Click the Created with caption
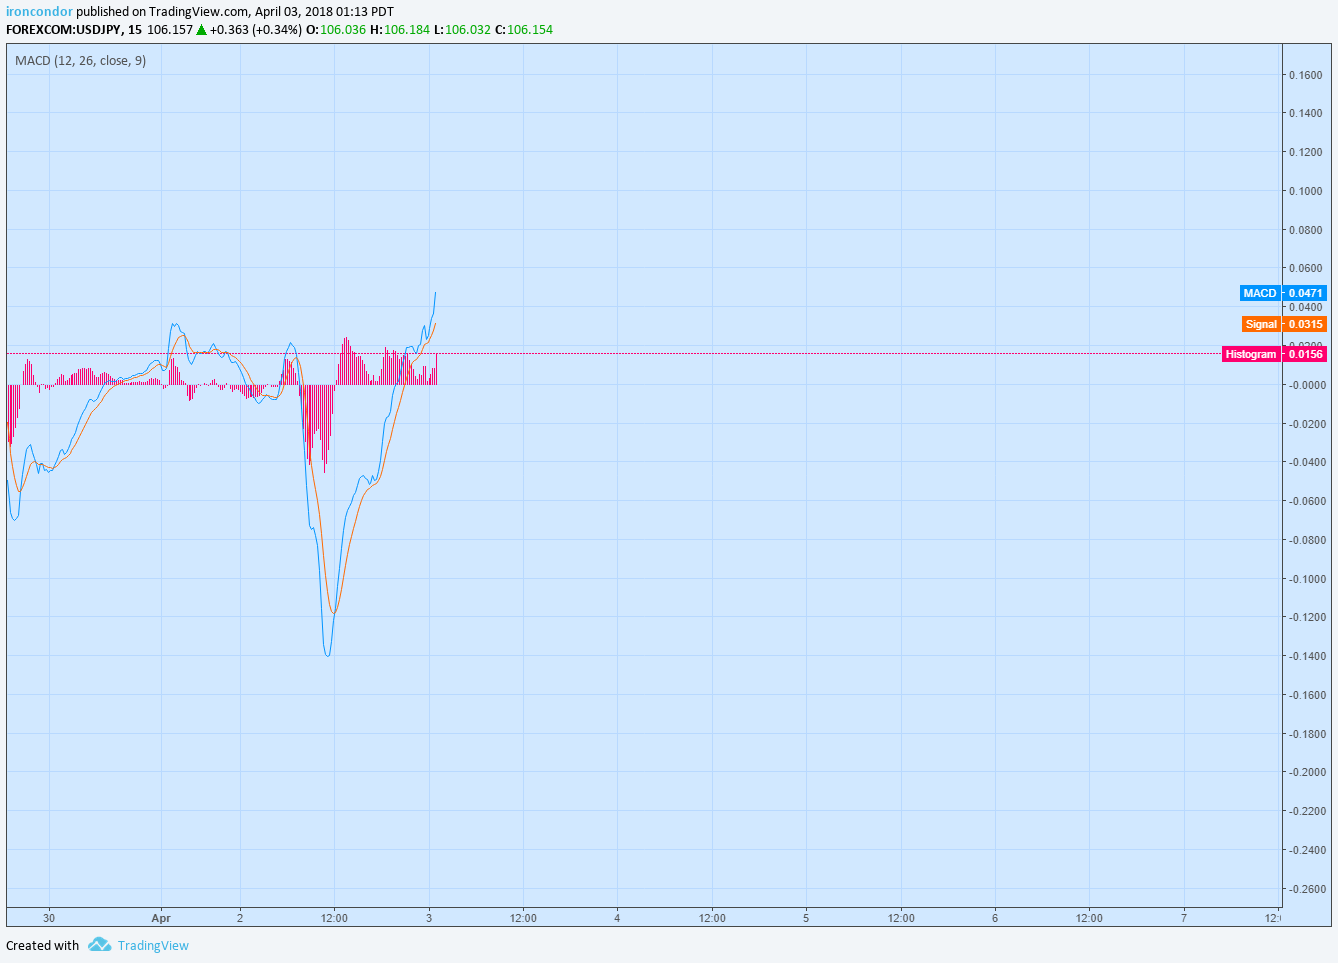The height and width of the screenshot is (963, 1338). point(42,945)
